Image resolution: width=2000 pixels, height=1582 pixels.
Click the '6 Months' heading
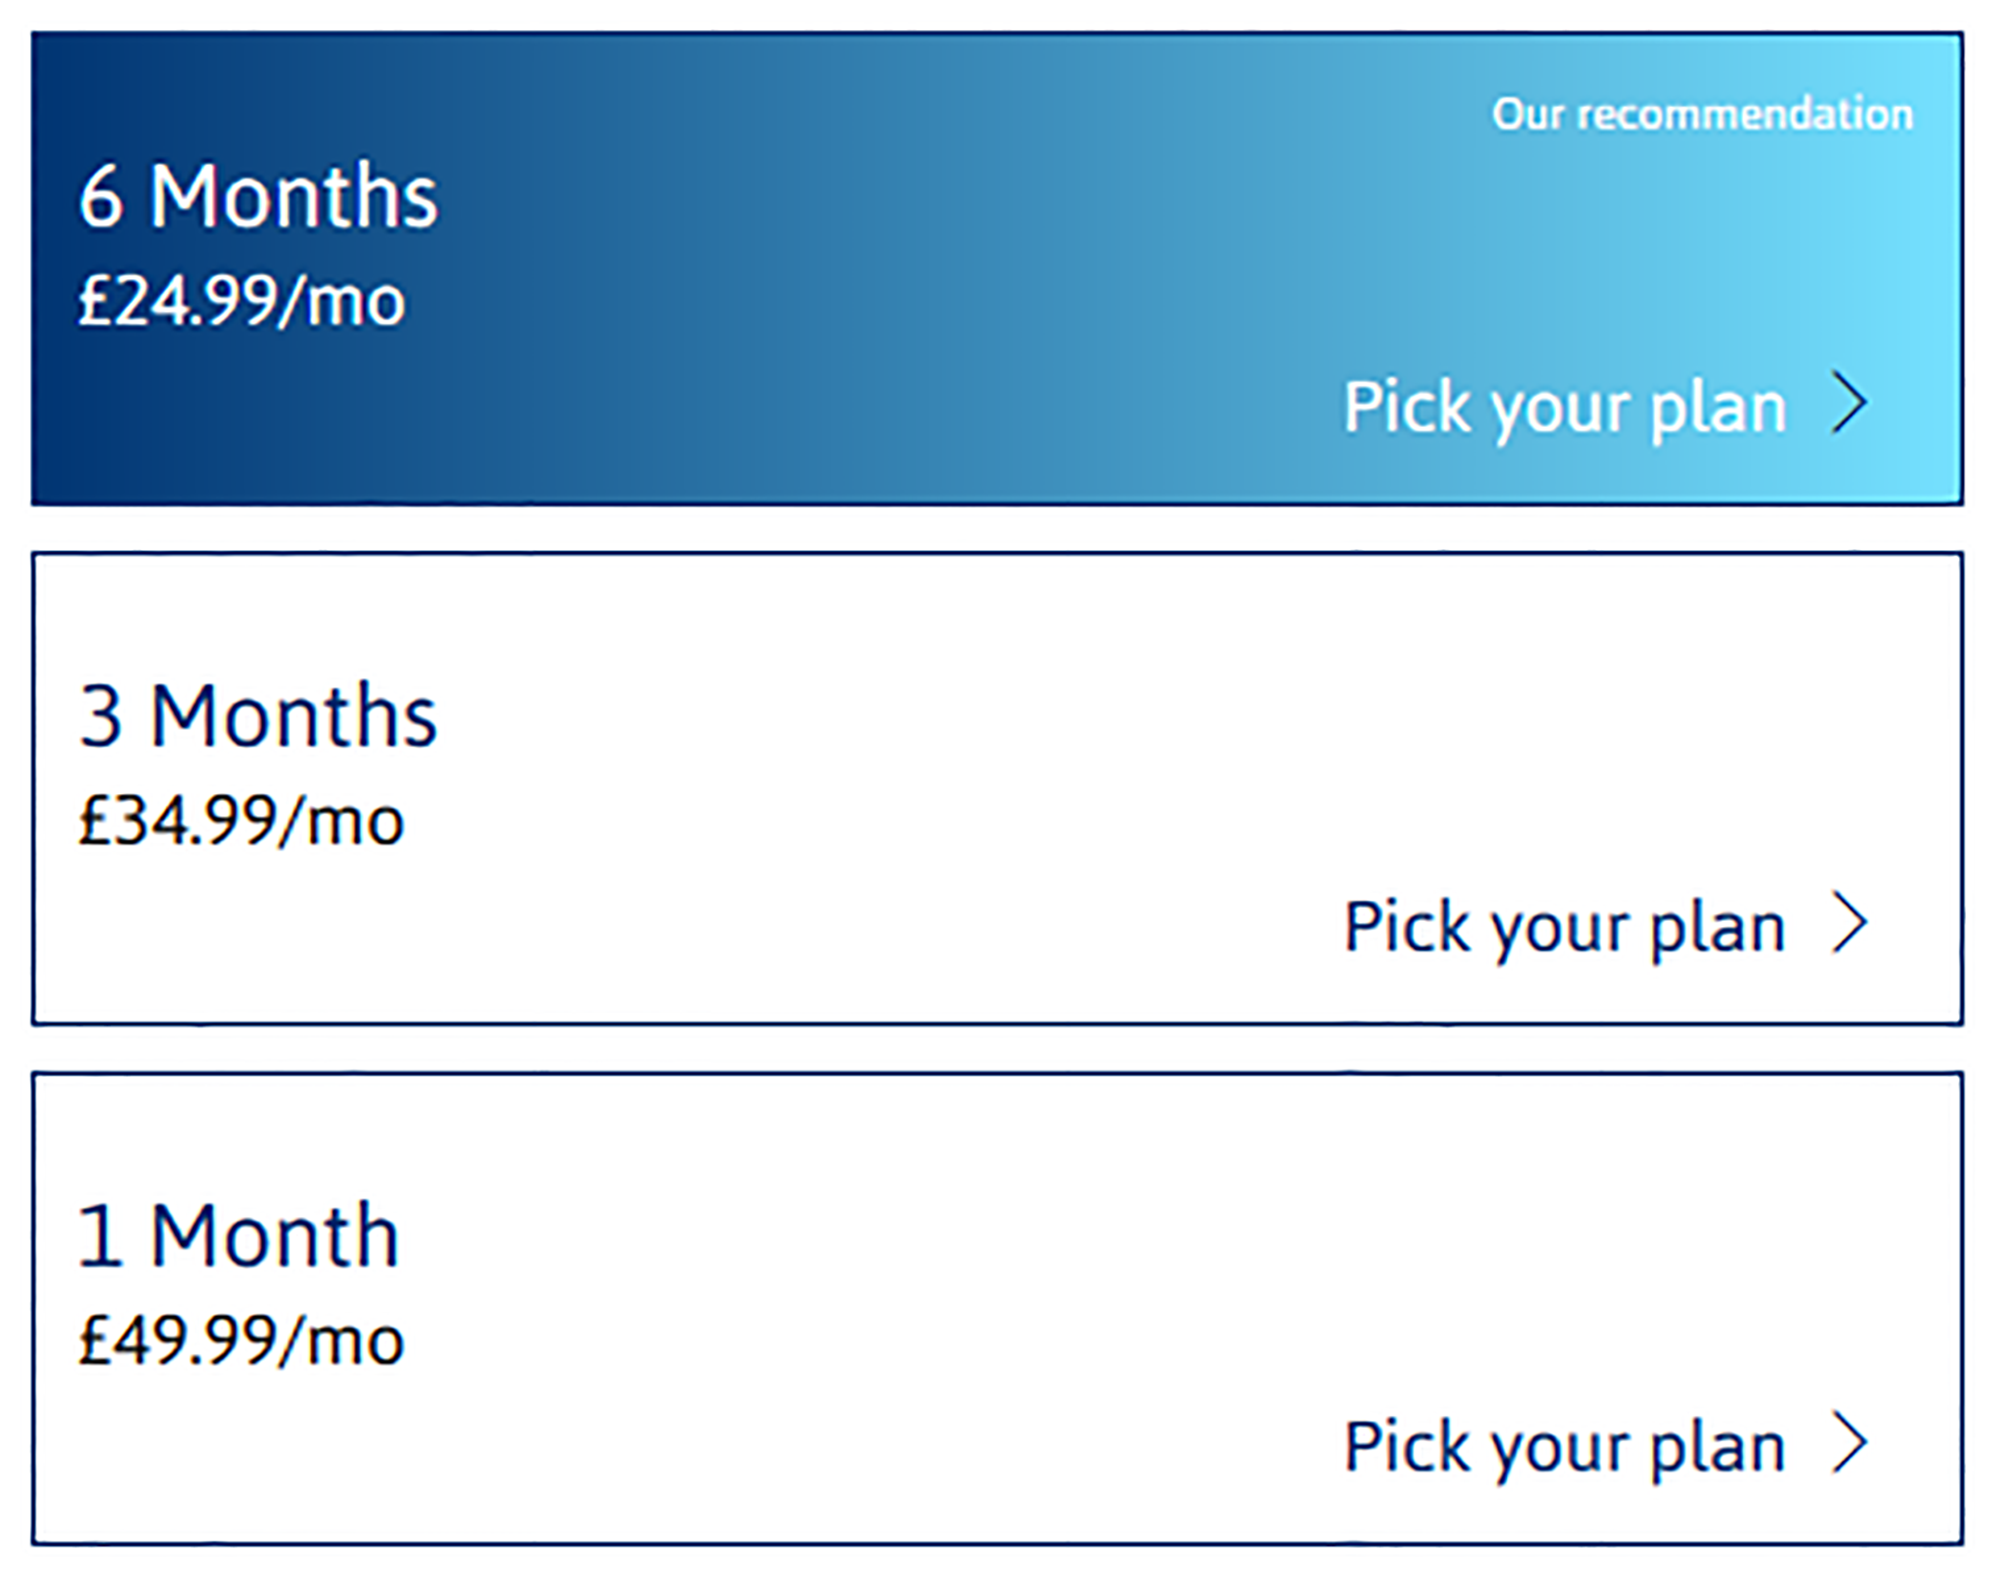258,196
